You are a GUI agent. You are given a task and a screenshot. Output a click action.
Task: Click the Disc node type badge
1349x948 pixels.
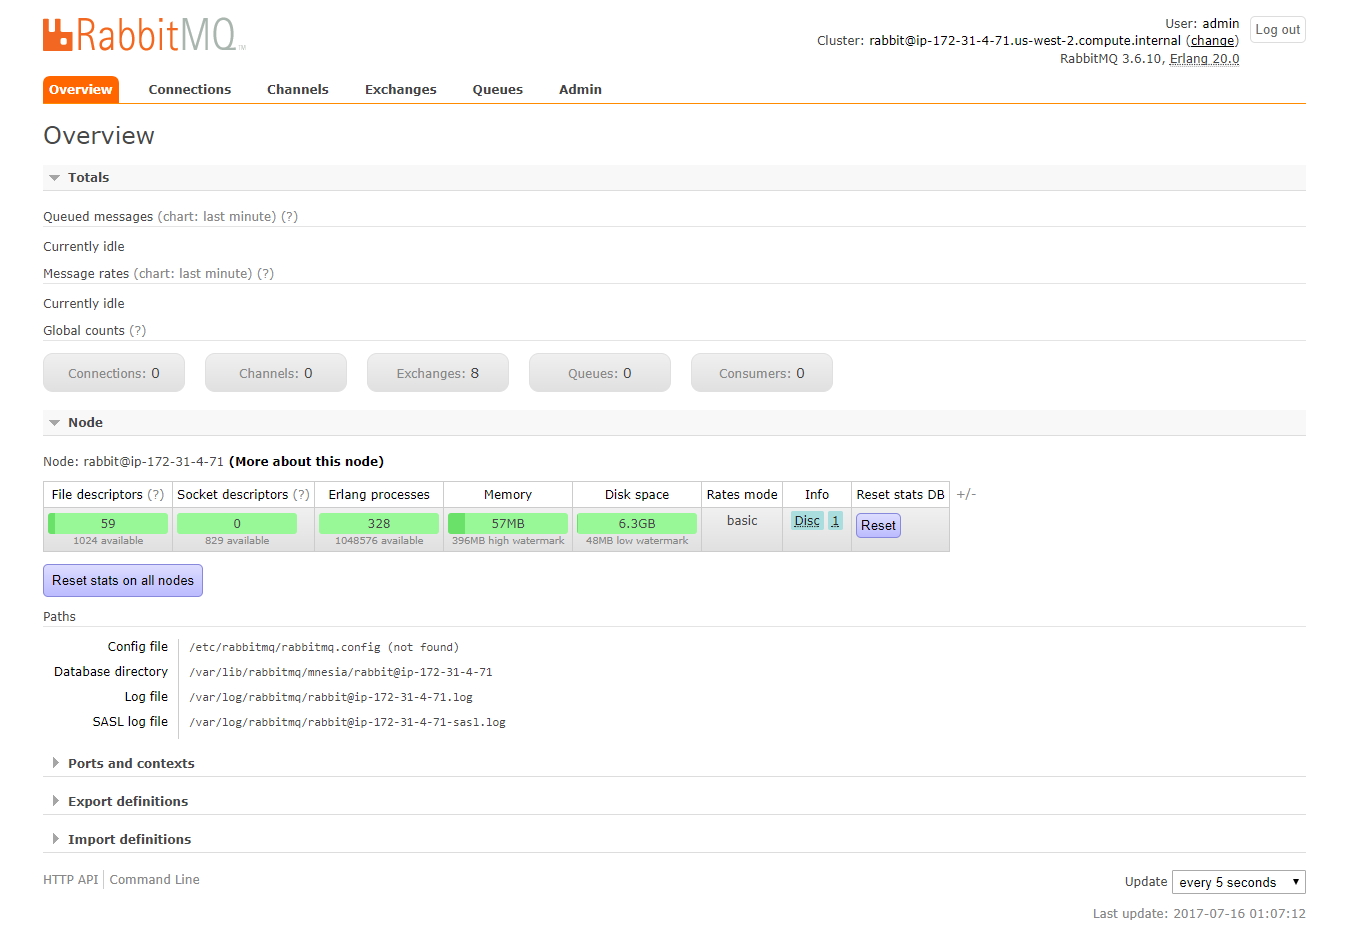(x=806, y=520)
